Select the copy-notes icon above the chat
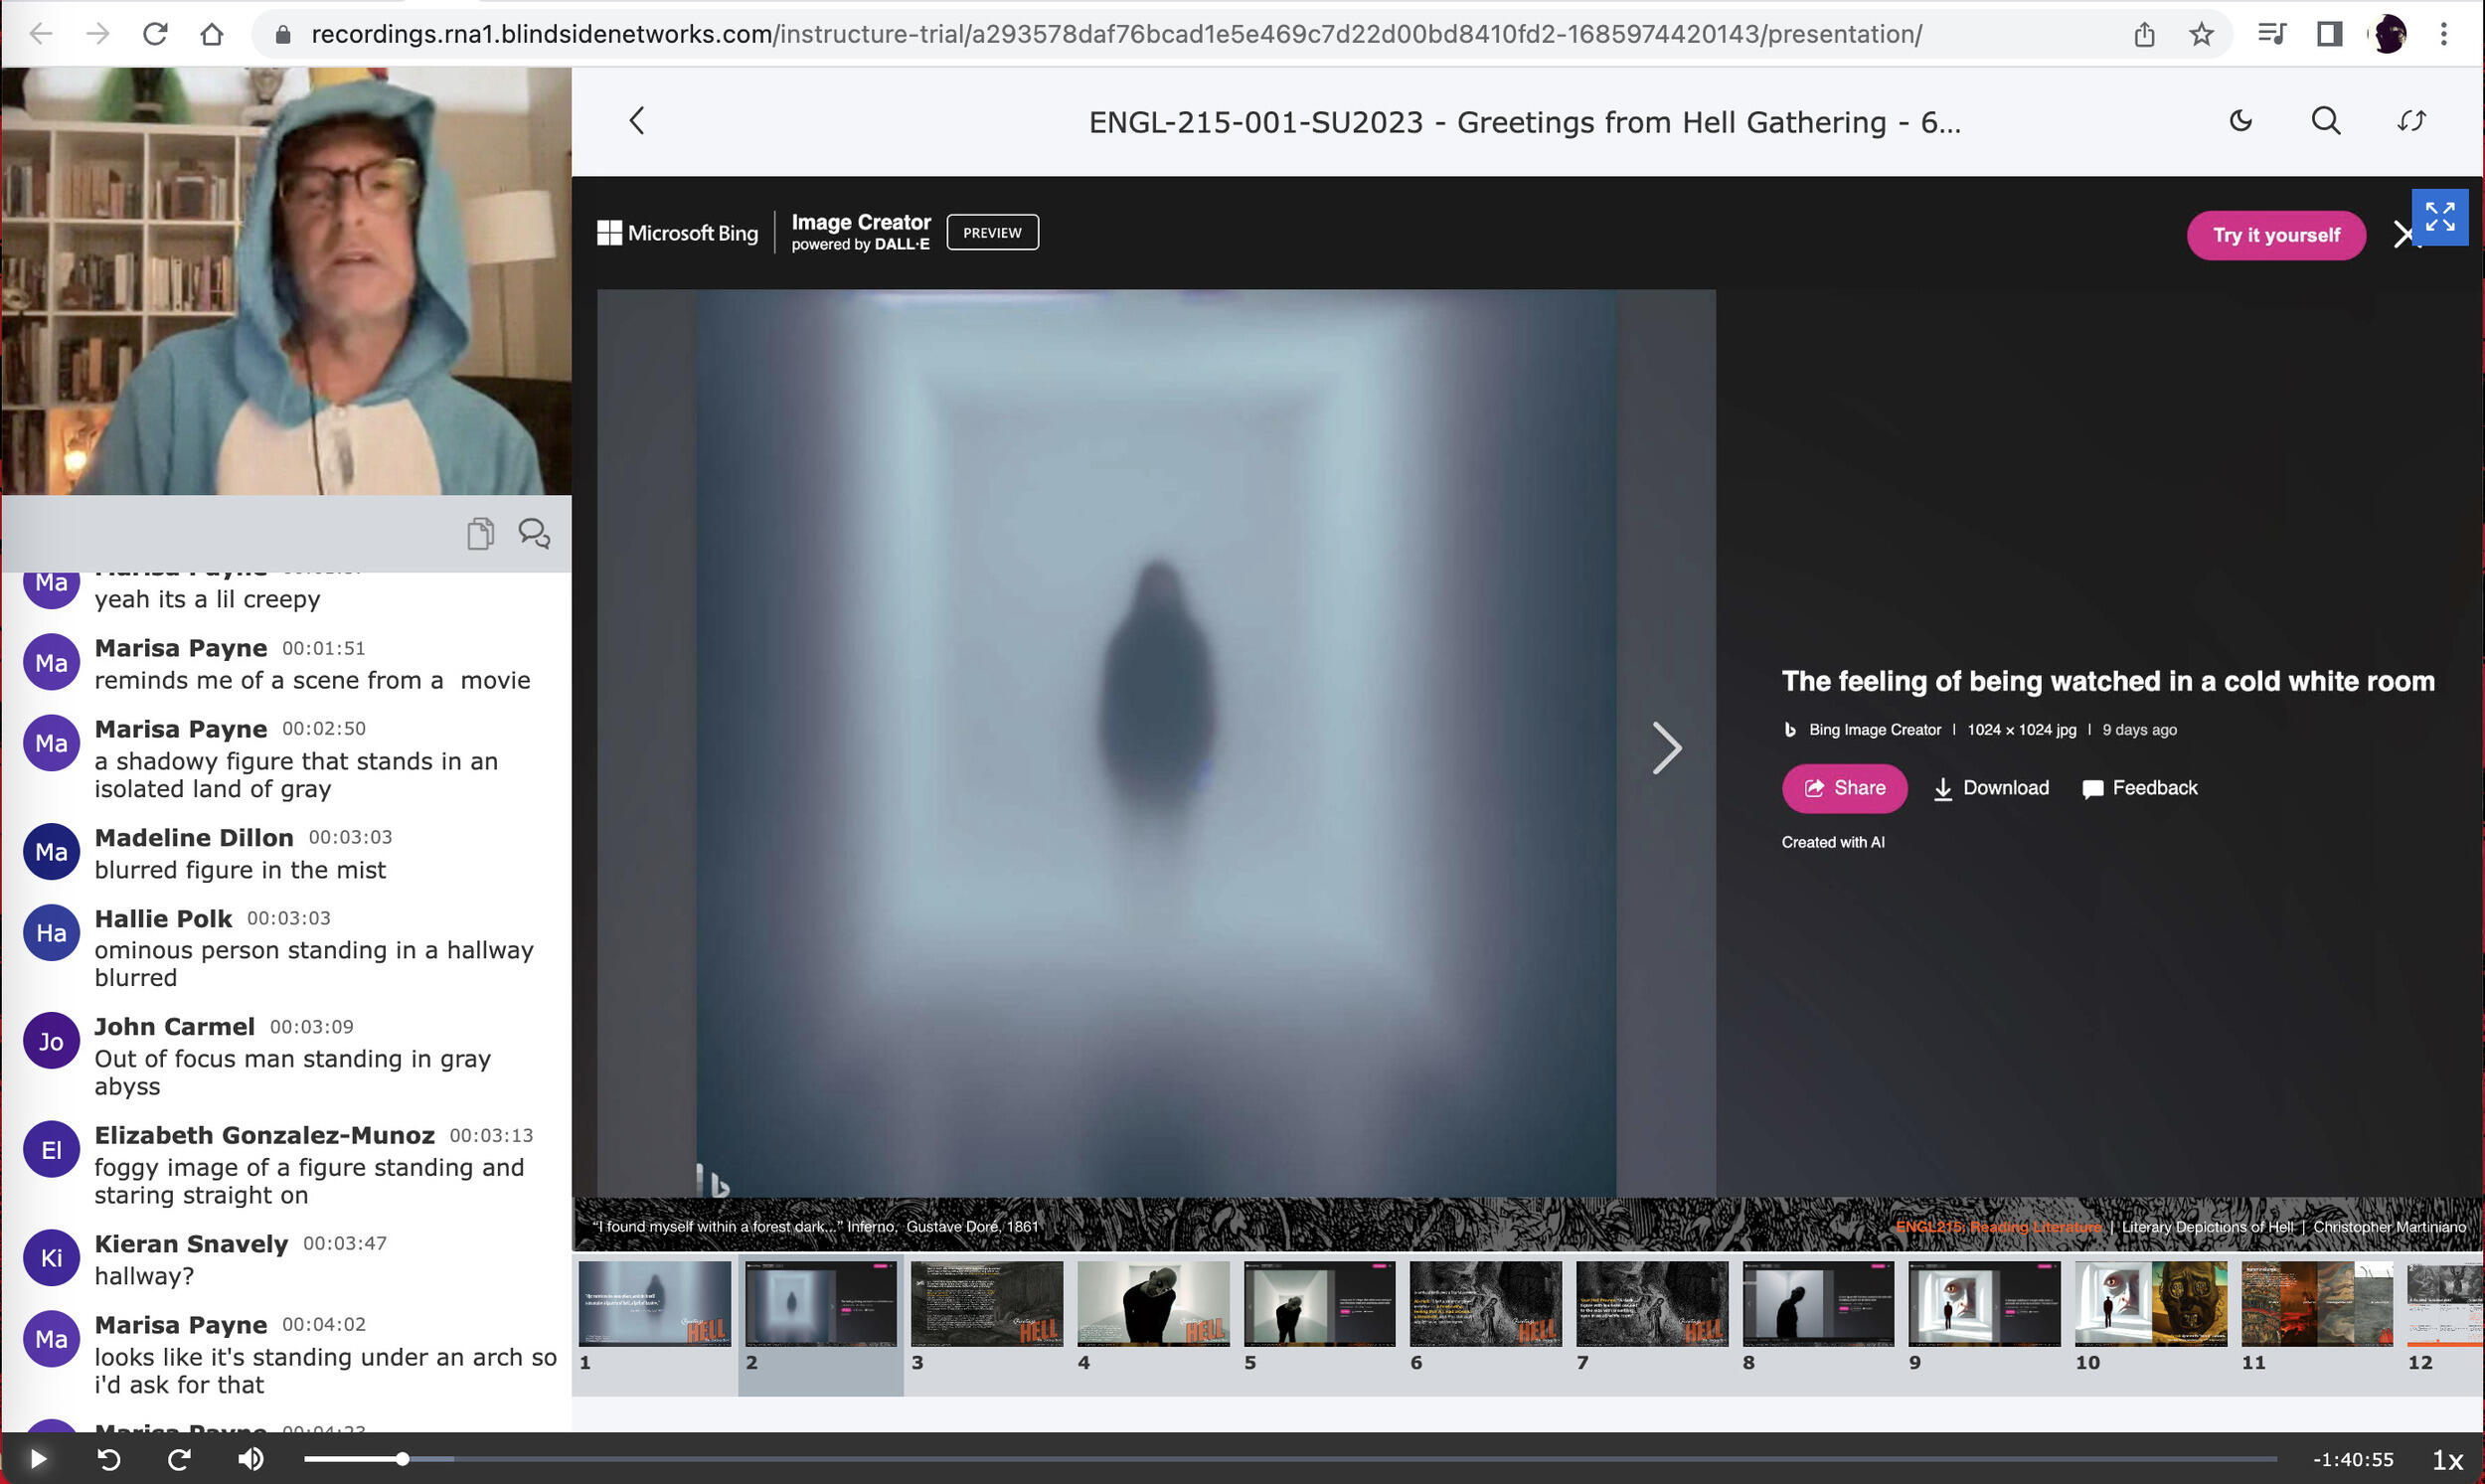Image resolution: width=2485 pixels, height=1484 pixels. pos(480,534)
